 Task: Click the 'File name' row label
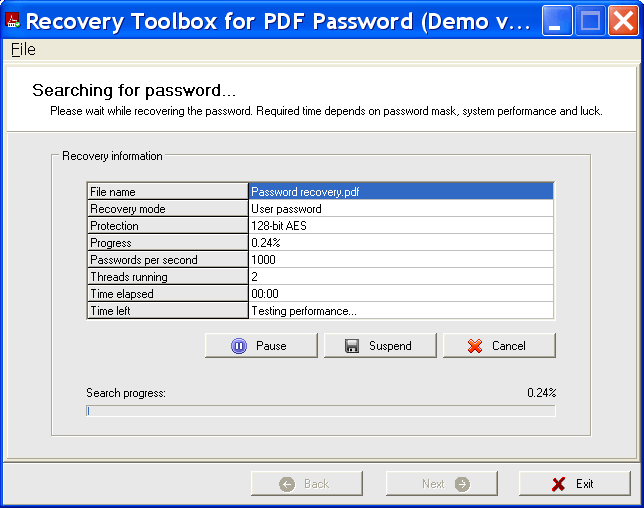[x=168, y=192]
